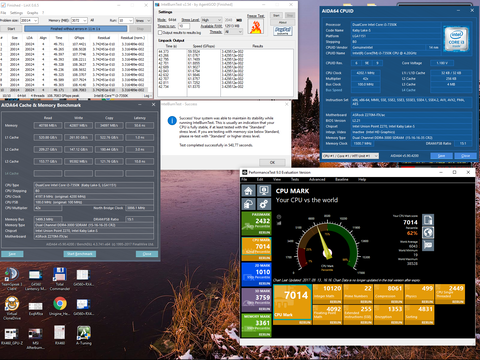
Task: Click clock icon beside CPU gauge
Action: pos(279,217)
